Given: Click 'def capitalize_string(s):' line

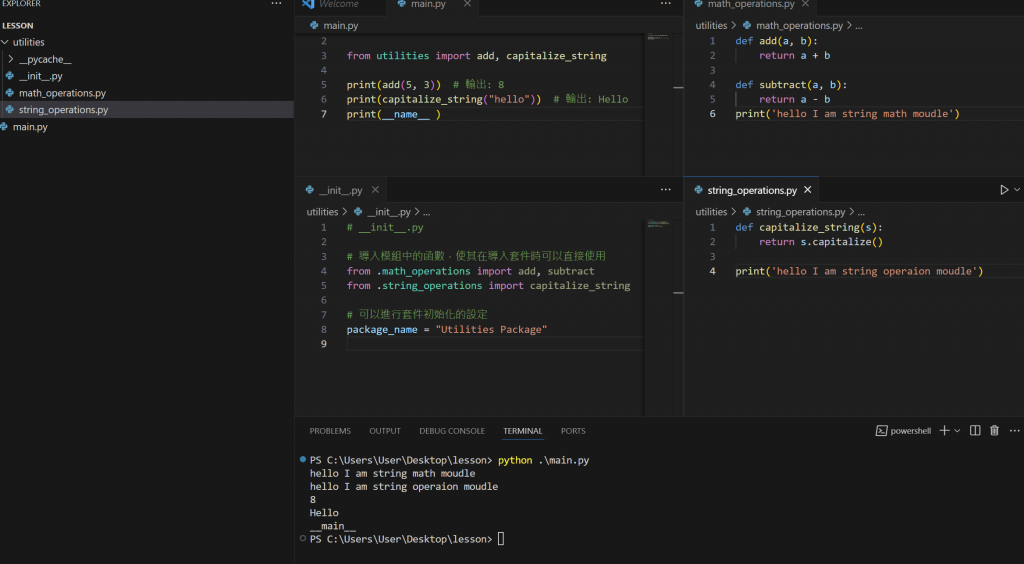Looking at the screenshot, I should tap(809, 228).
